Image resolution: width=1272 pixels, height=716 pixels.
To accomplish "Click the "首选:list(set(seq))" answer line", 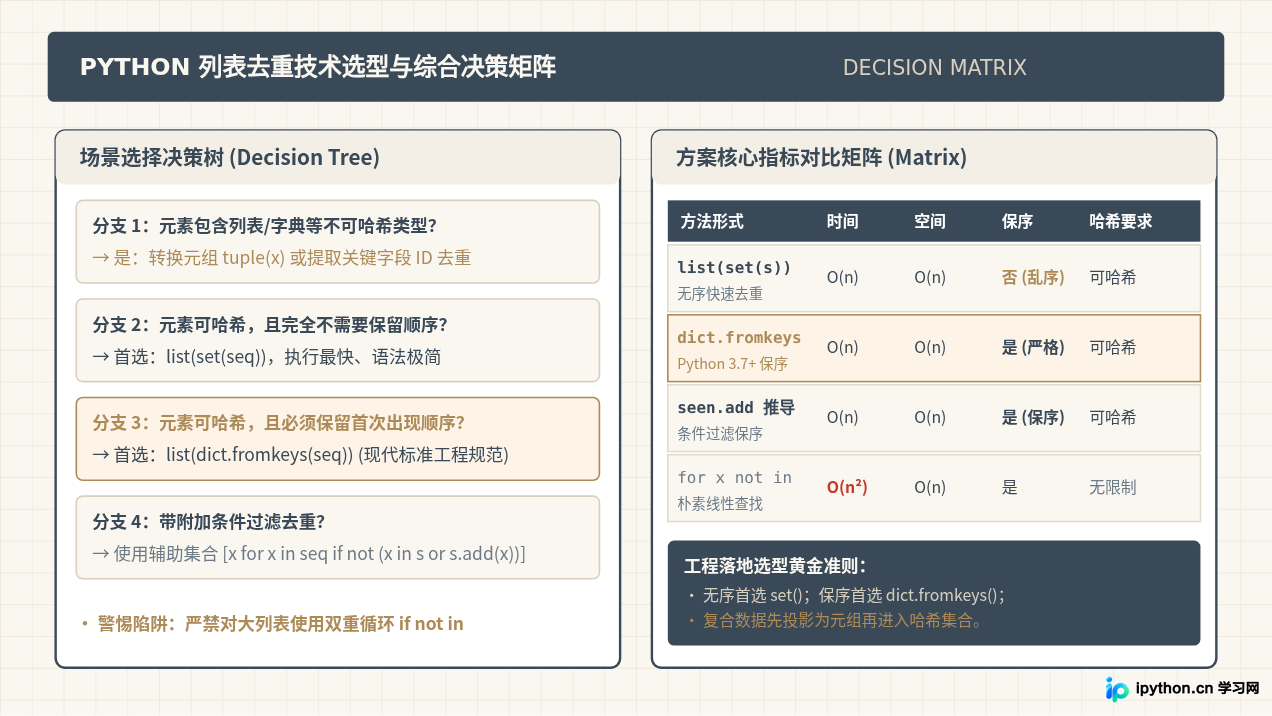I will (x=267, y=357).
